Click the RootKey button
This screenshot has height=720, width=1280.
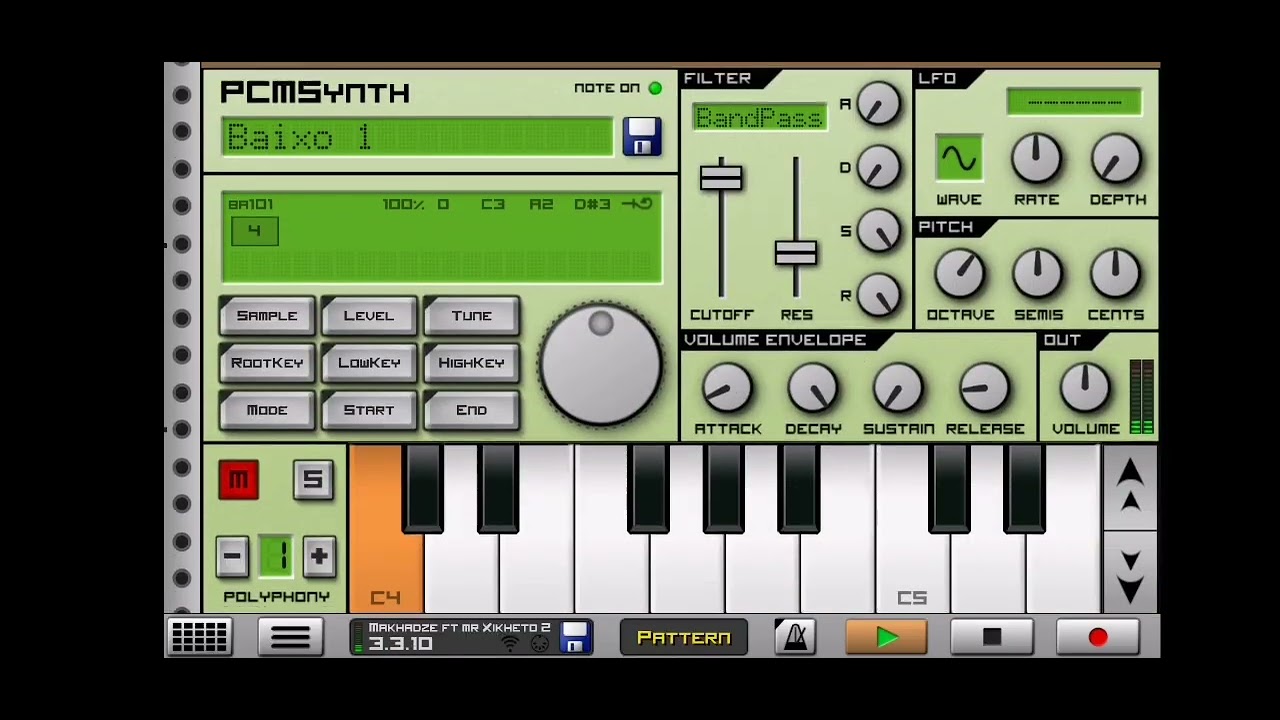click(267, 363)
